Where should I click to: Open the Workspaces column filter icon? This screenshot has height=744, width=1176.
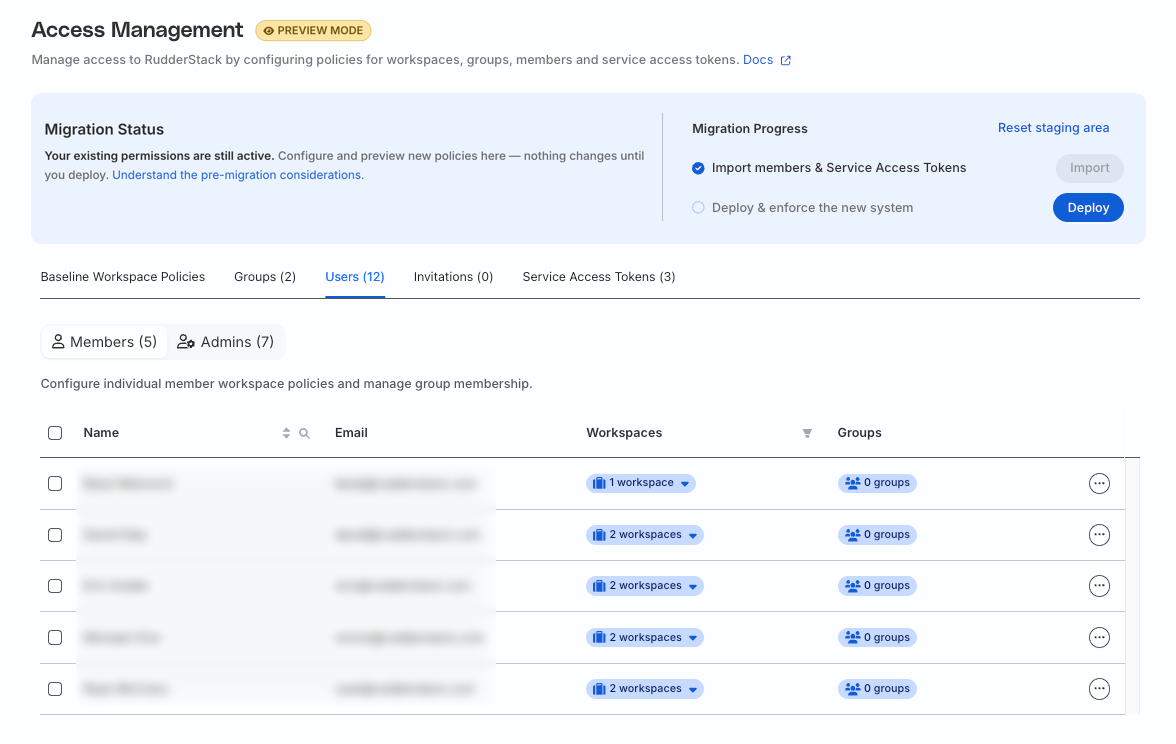(807, 433)
